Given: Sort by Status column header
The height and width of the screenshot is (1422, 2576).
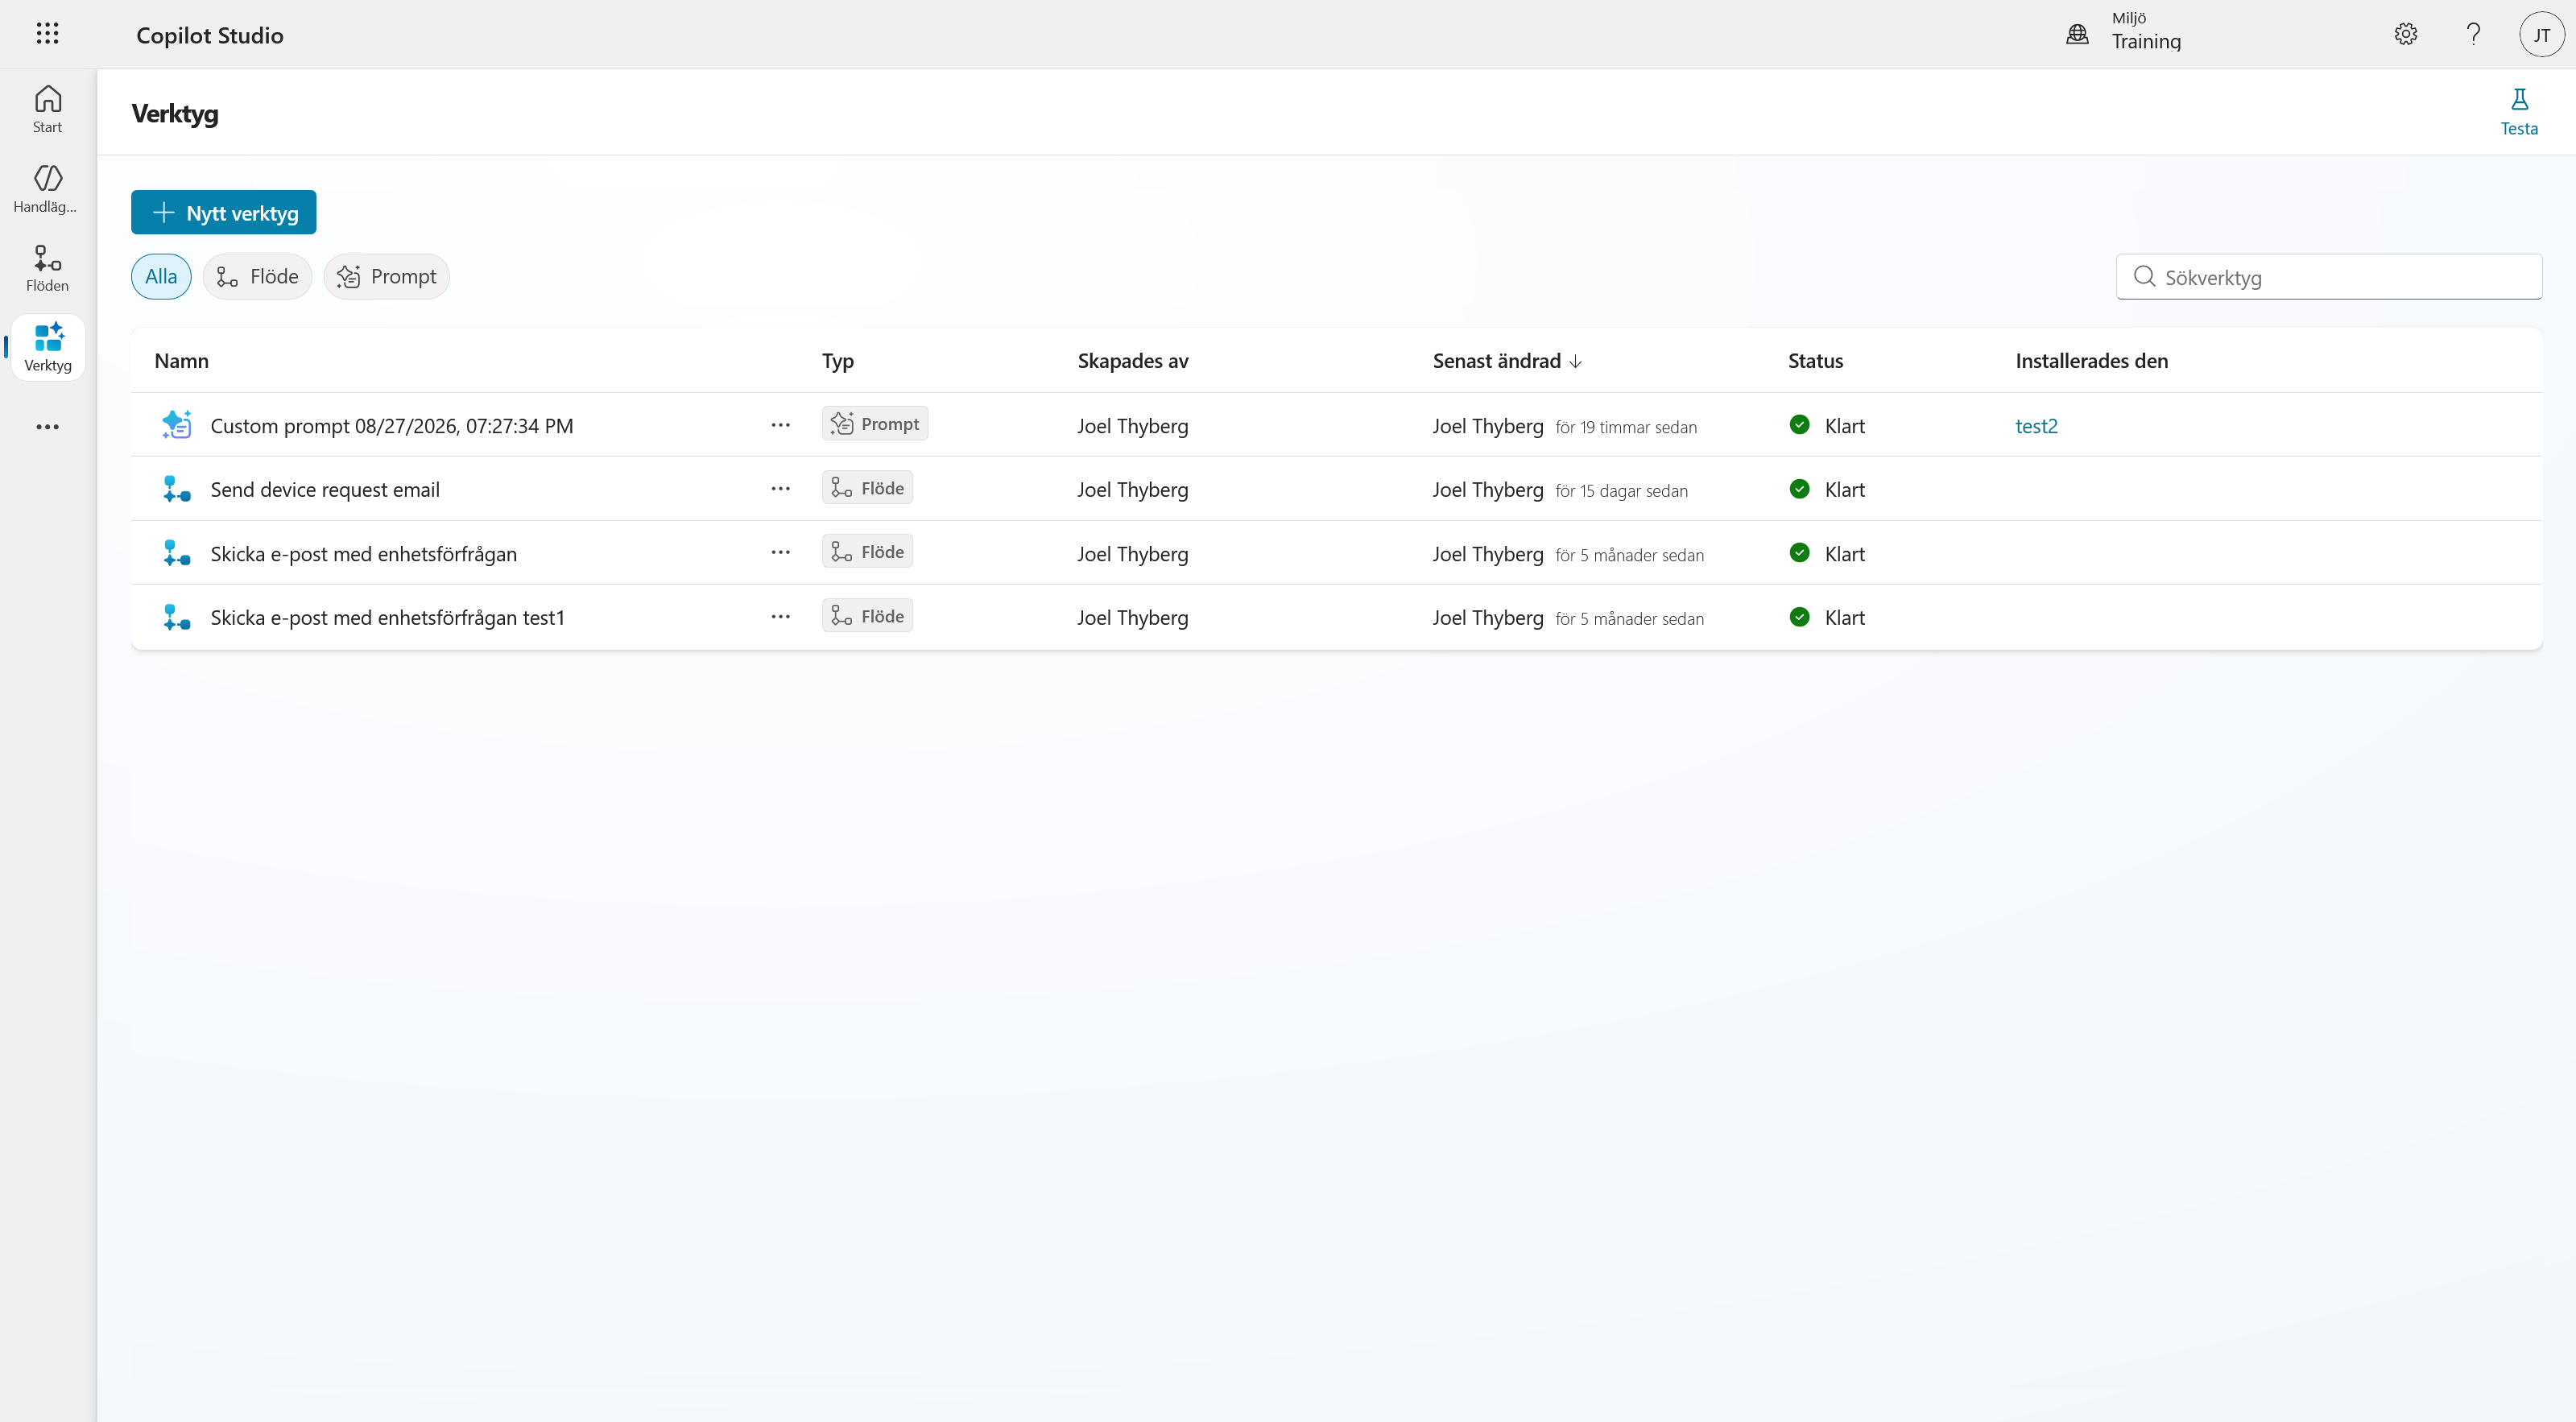Looking at the screenshot, I should pyautogui.click(x=1815, y=360).
